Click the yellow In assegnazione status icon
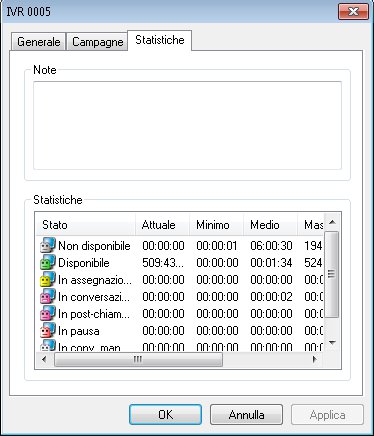Image resolution: width=374 pixels, height=436 pixels. [48, 279]
